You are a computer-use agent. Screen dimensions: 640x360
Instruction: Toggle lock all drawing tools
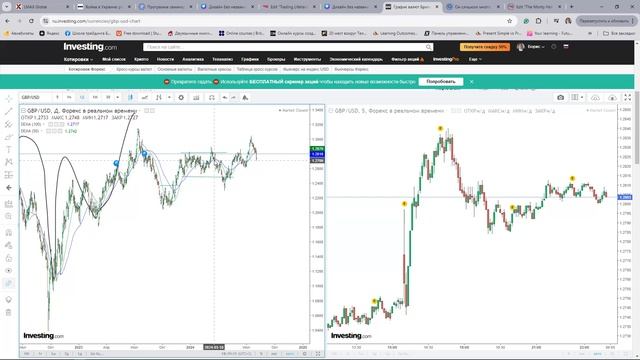(9, 258)
